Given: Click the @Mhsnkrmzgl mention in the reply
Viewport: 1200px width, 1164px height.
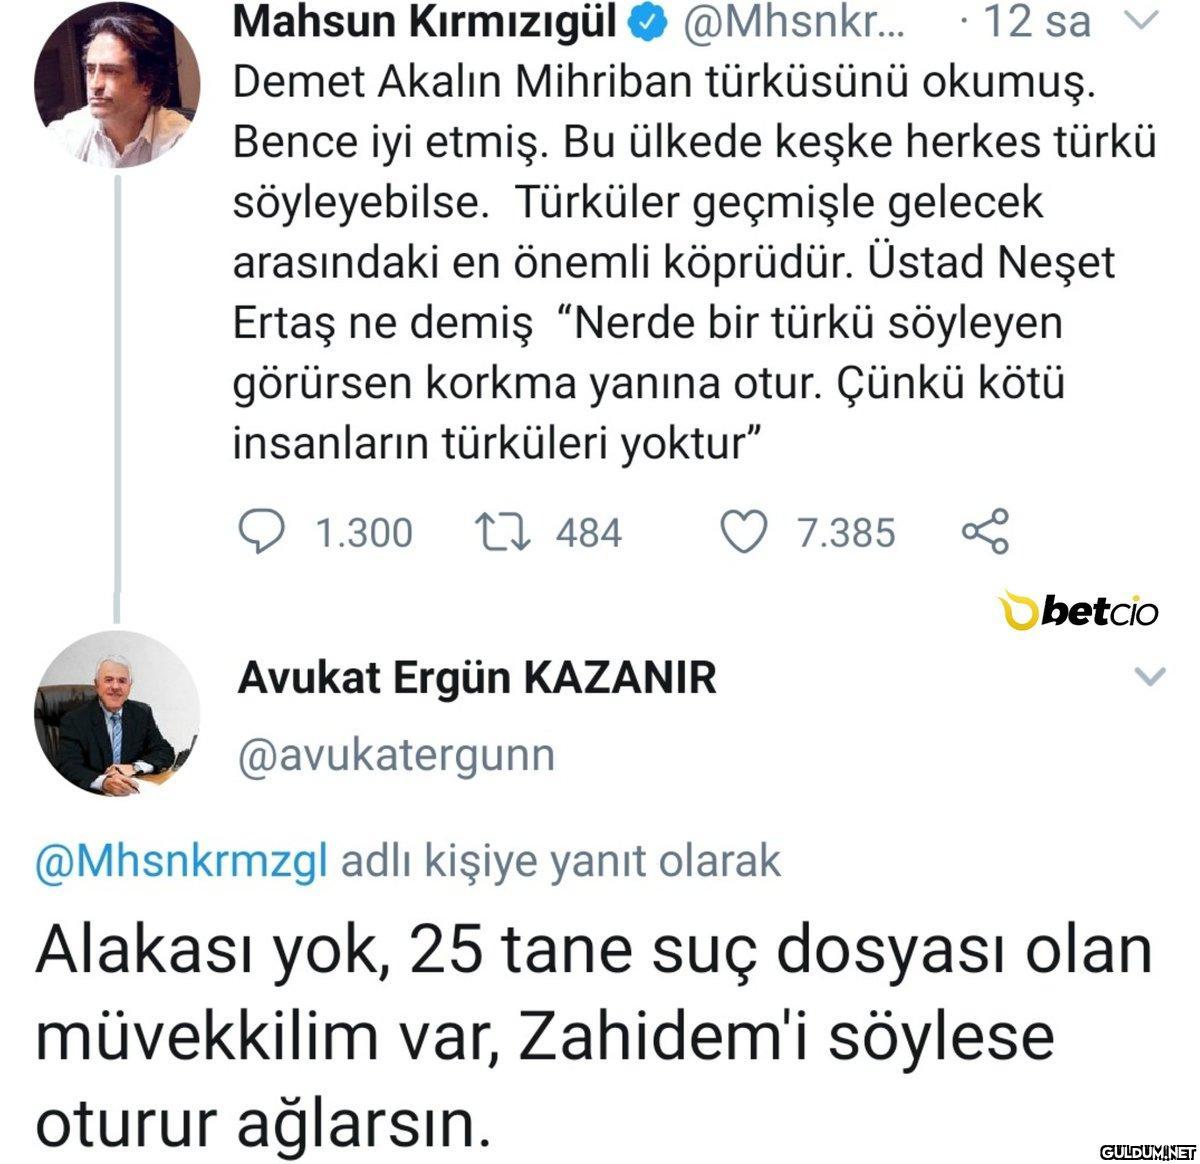Looking at the screenshot, I should (182, 860).
